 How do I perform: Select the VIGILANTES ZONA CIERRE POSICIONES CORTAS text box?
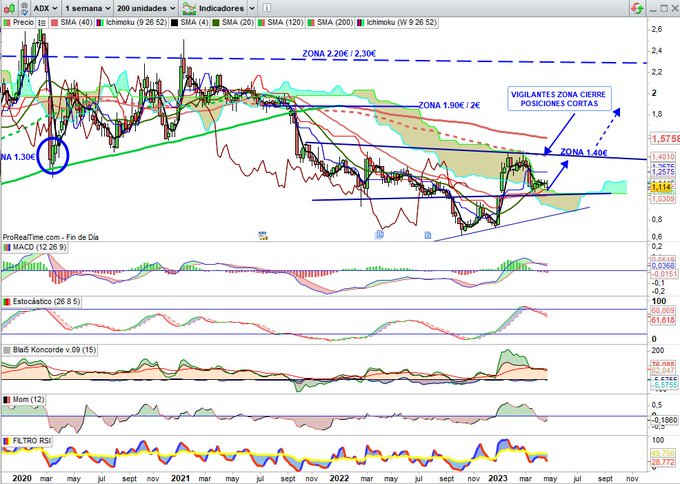click(559, 99)
